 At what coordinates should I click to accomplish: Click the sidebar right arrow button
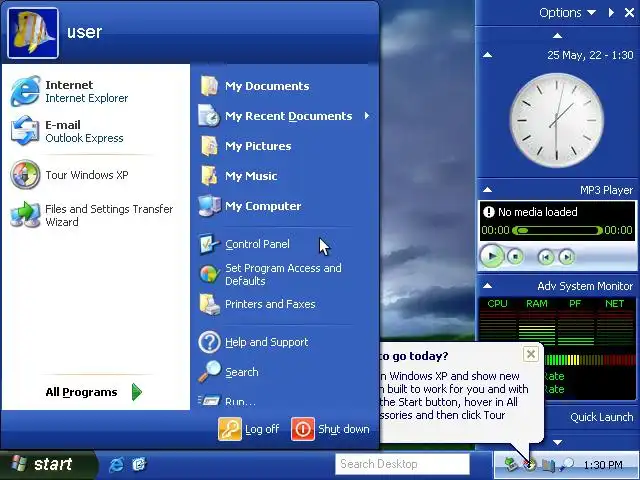pyautogui.click(x=611, y=13)
